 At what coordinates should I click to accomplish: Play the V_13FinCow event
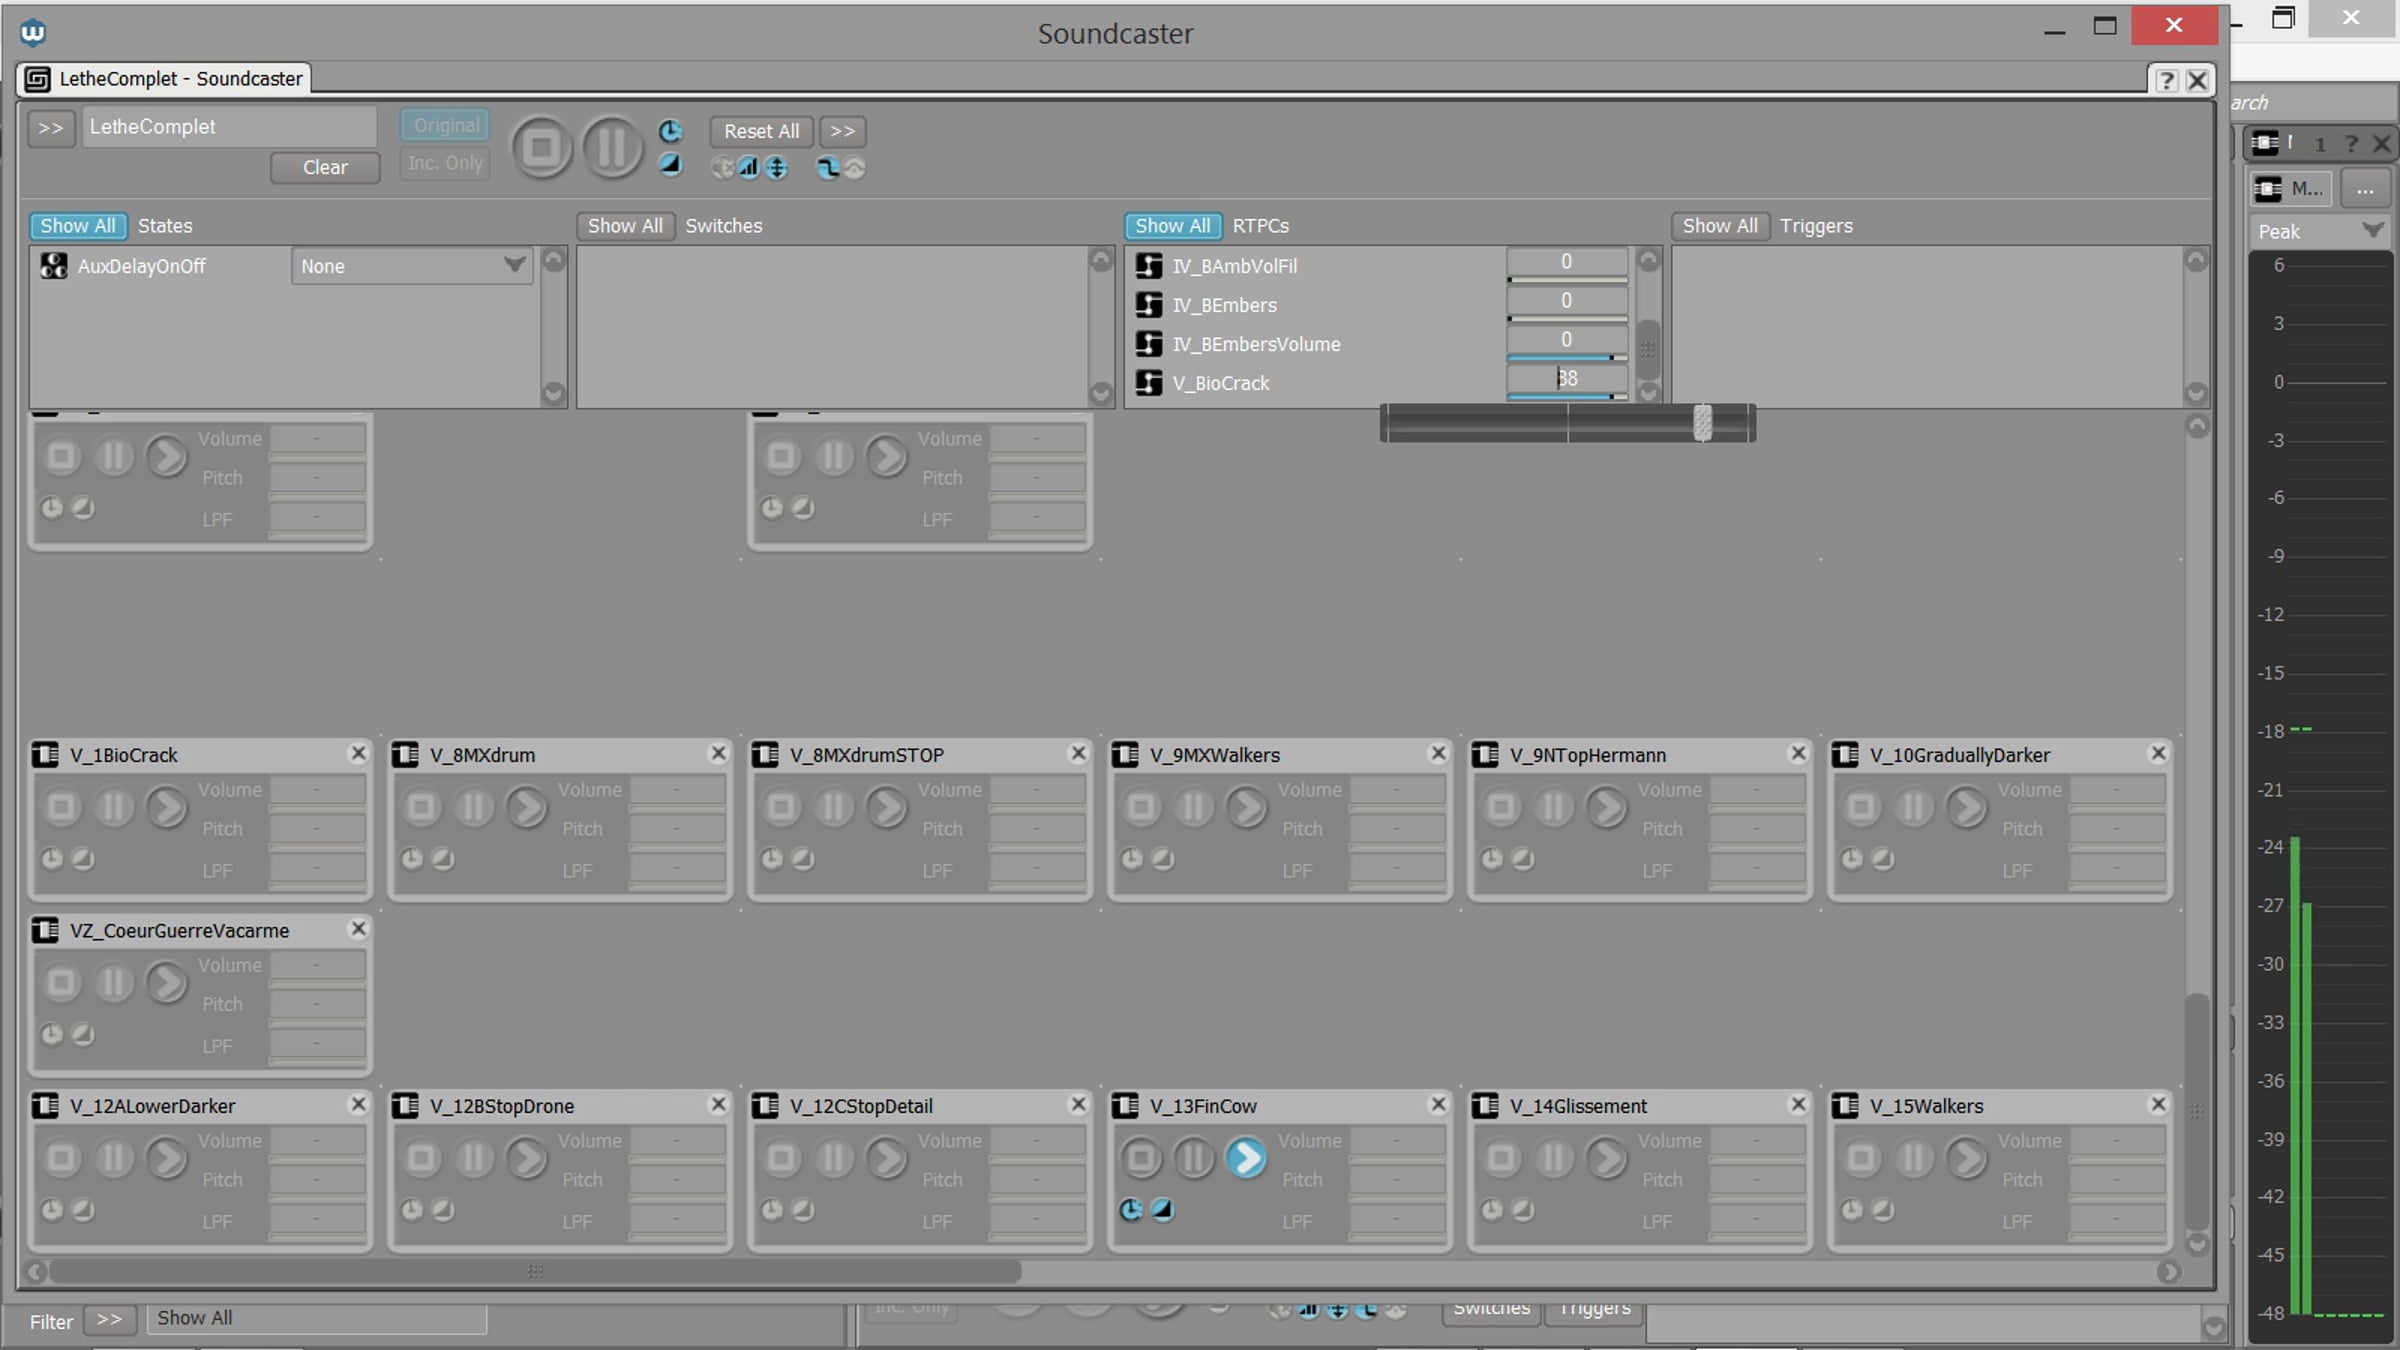(x=1246, y=1158)
